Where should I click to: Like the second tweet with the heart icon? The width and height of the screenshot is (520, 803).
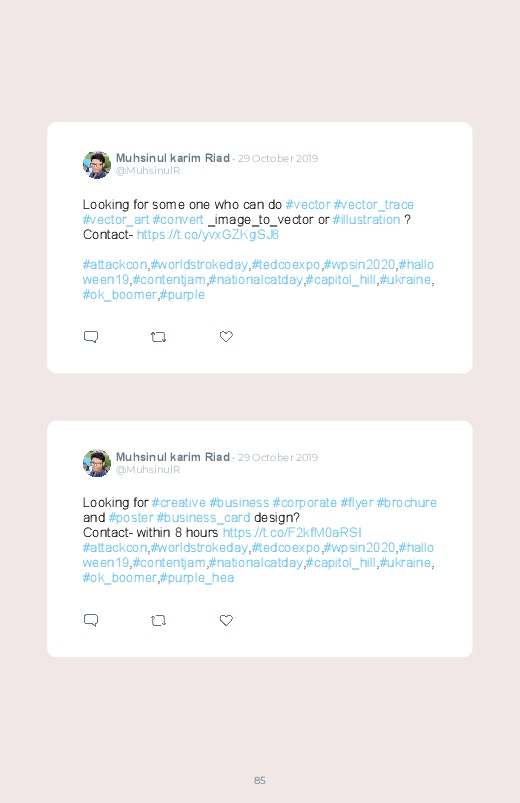(226, 620)
